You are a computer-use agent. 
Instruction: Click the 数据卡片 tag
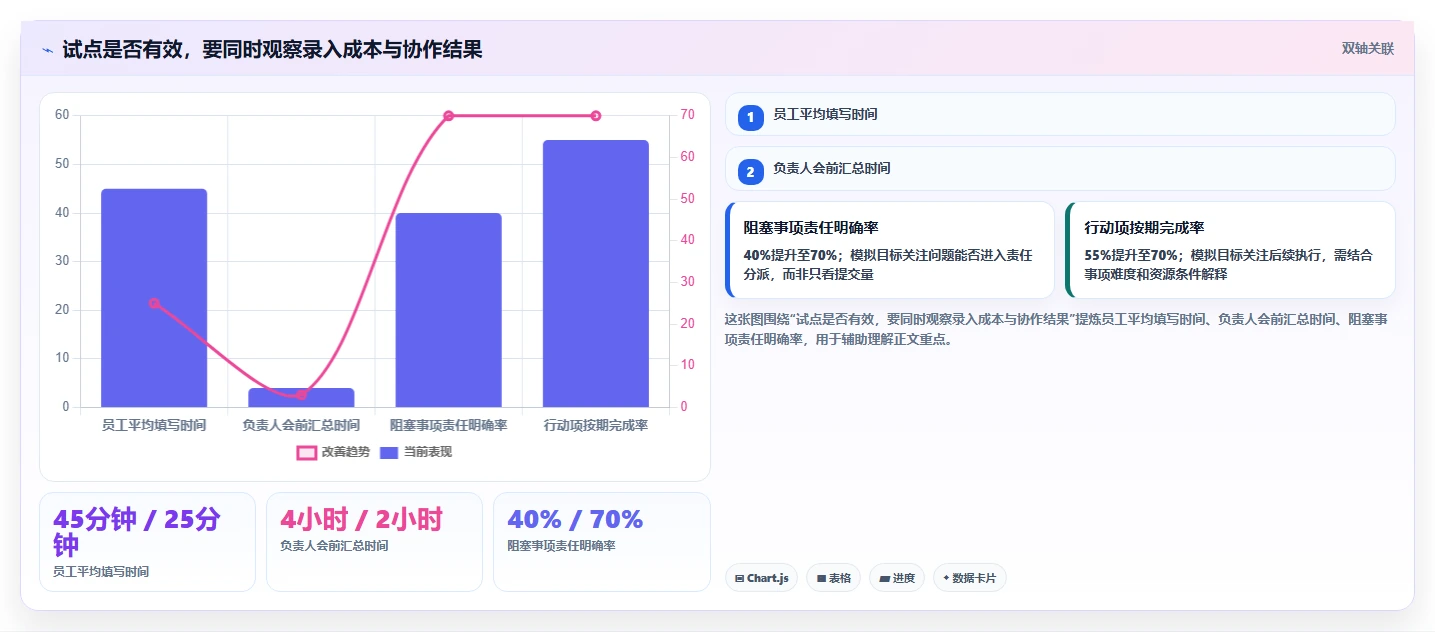970,578
